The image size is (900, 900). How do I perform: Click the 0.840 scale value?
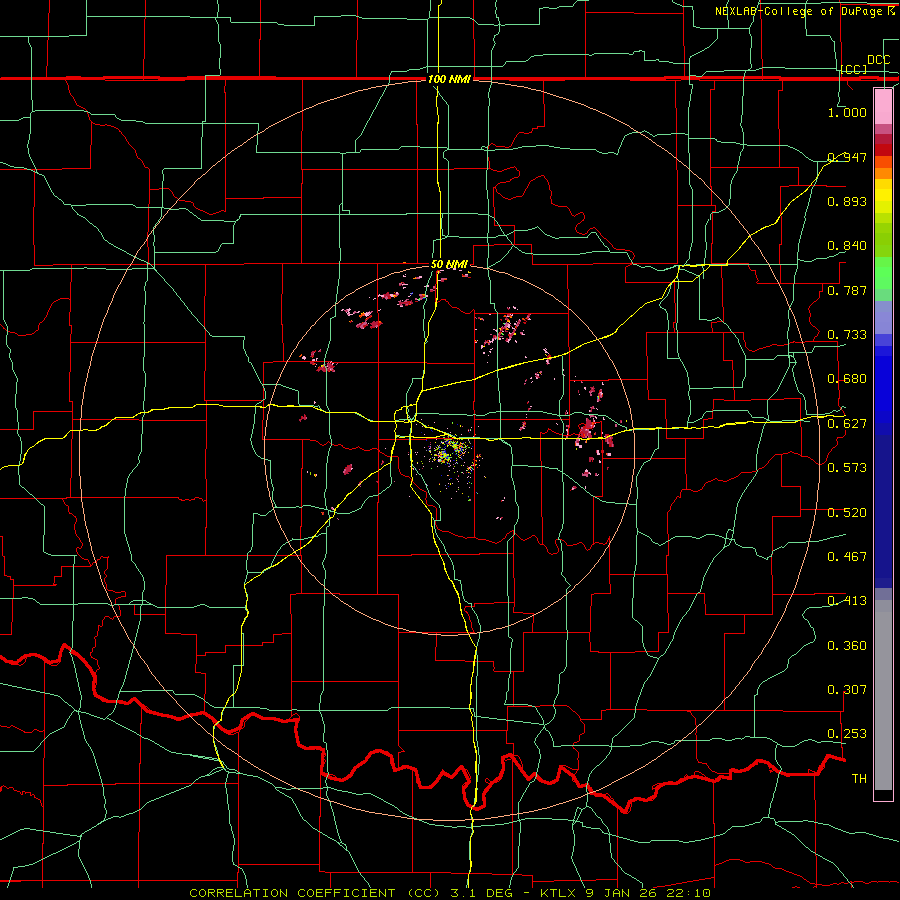click(847, 246)
